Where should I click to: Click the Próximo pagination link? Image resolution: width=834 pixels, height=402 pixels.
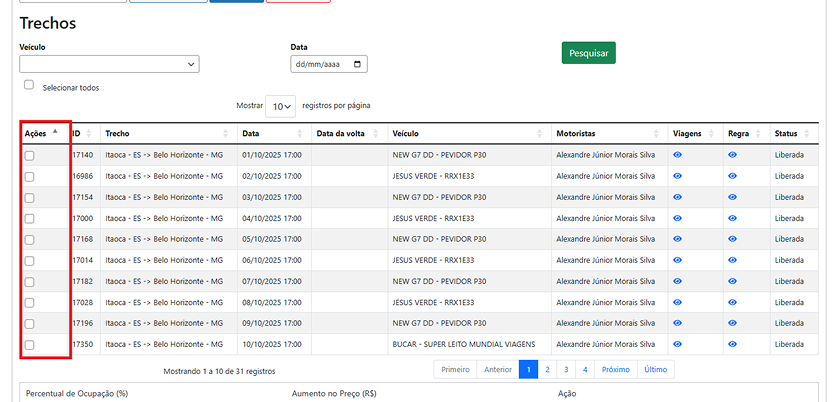[616, 370]
